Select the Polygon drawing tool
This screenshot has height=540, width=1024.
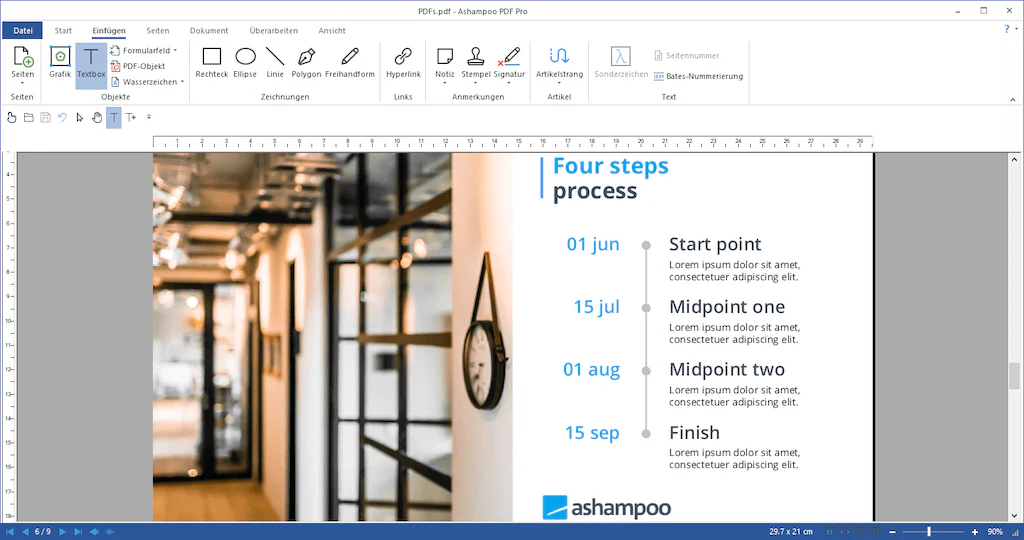pos(306,63)
